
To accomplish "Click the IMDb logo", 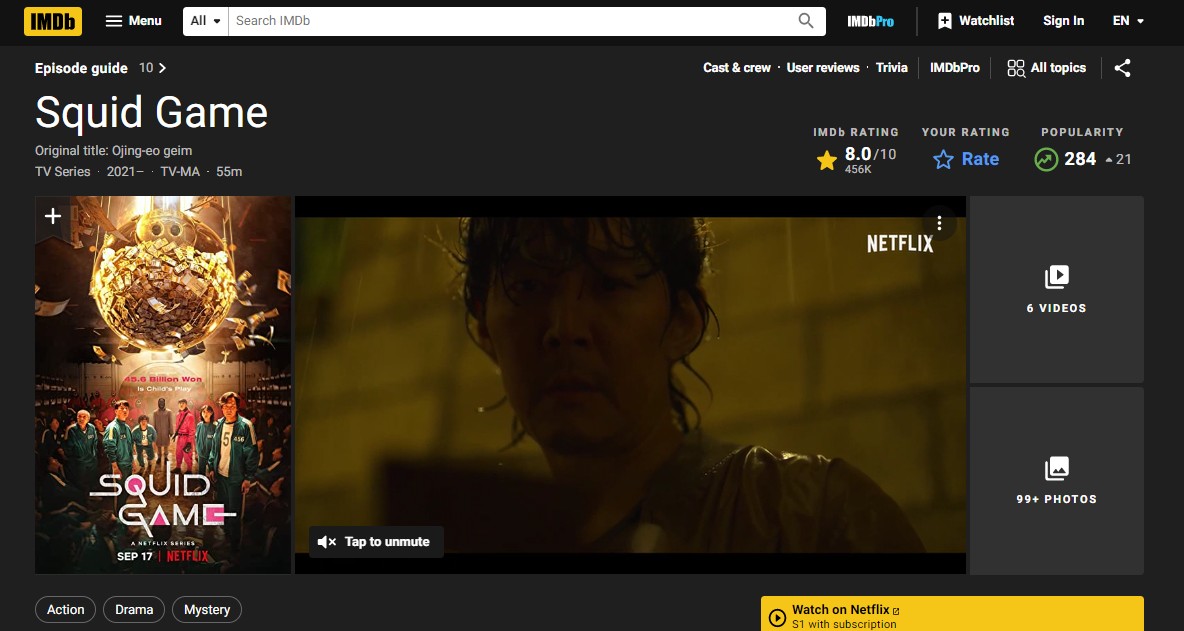I will [53, 21].
